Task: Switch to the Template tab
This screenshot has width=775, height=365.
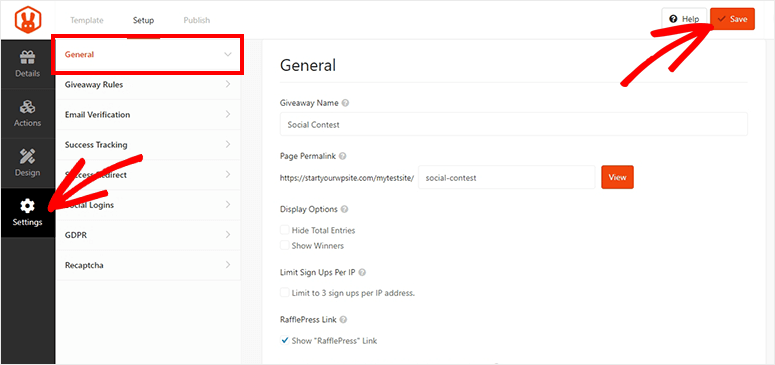Action: (x=86, y=20)
